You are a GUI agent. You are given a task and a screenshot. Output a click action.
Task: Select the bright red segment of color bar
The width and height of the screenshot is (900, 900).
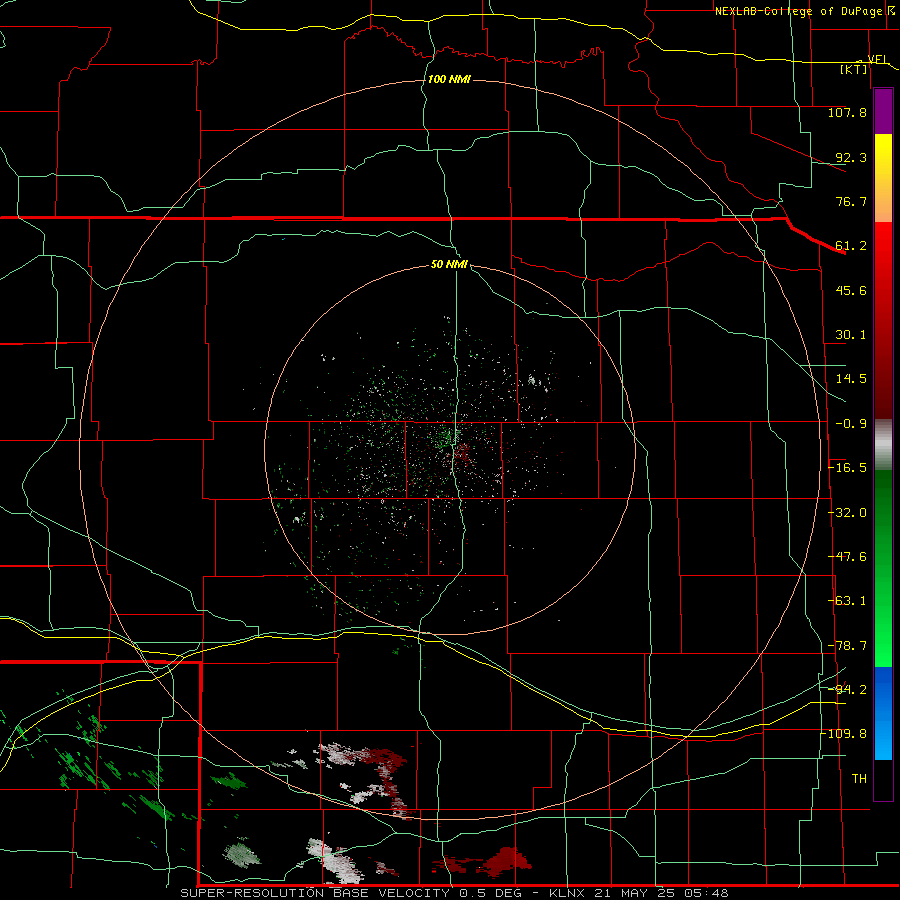(883, 320)
